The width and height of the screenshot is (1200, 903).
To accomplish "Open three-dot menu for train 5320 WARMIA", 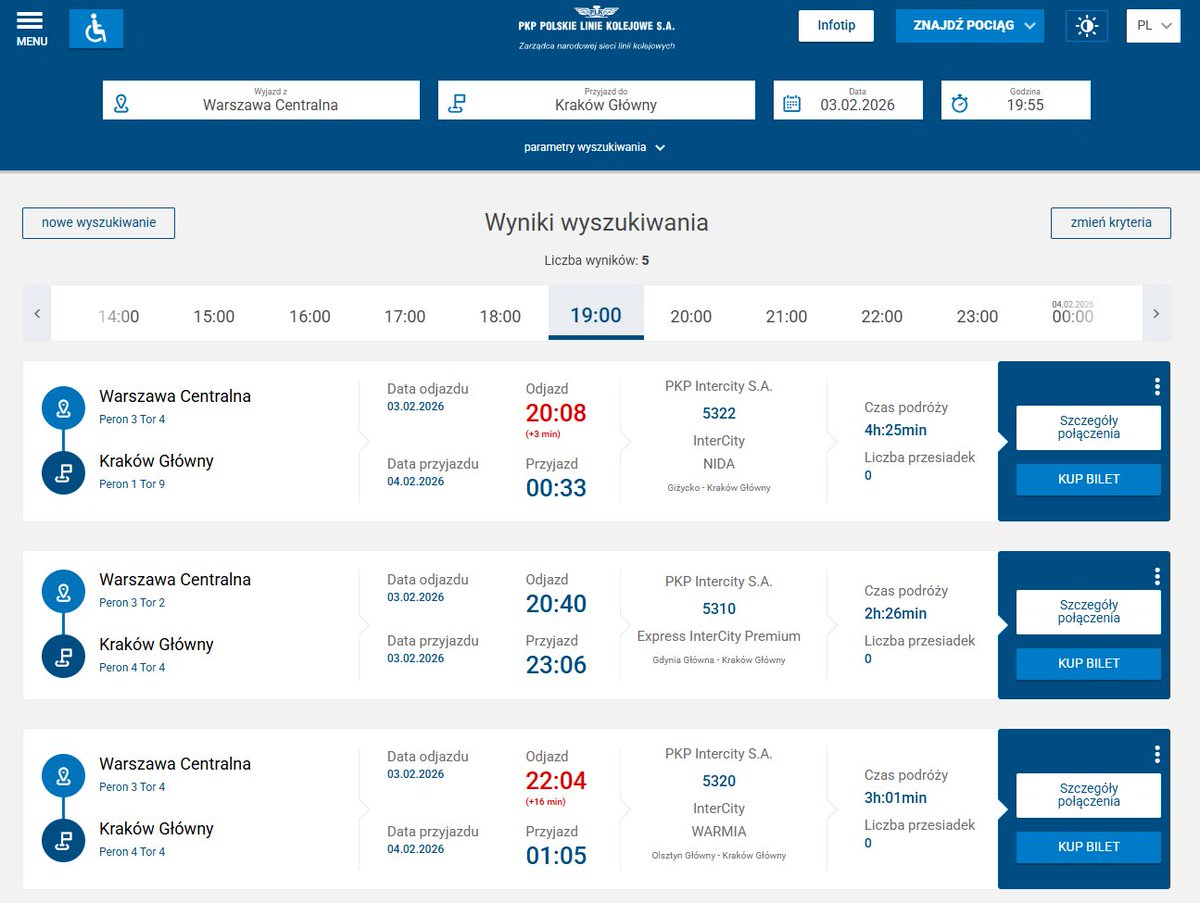I will (x=1157, y=755).
